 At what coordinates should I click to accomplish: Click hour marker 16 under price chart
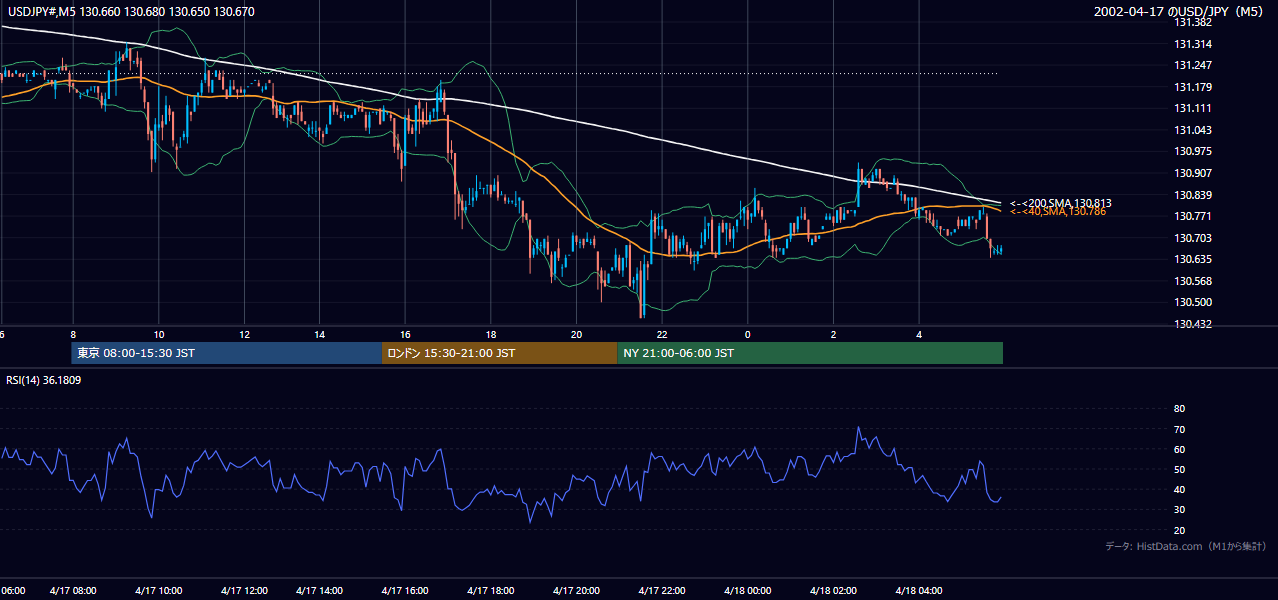[405, 335]
